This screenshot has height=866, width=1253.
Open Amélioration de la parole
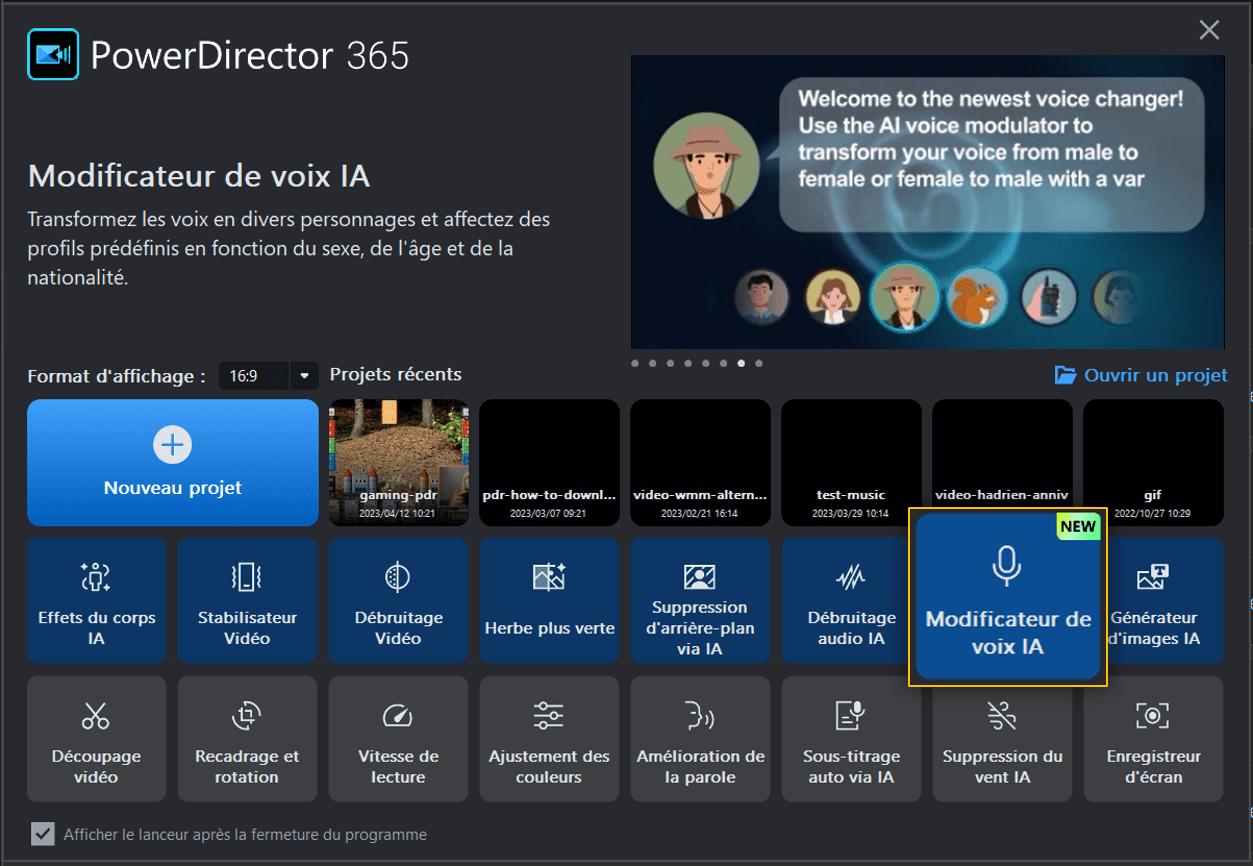pos(700,739)
